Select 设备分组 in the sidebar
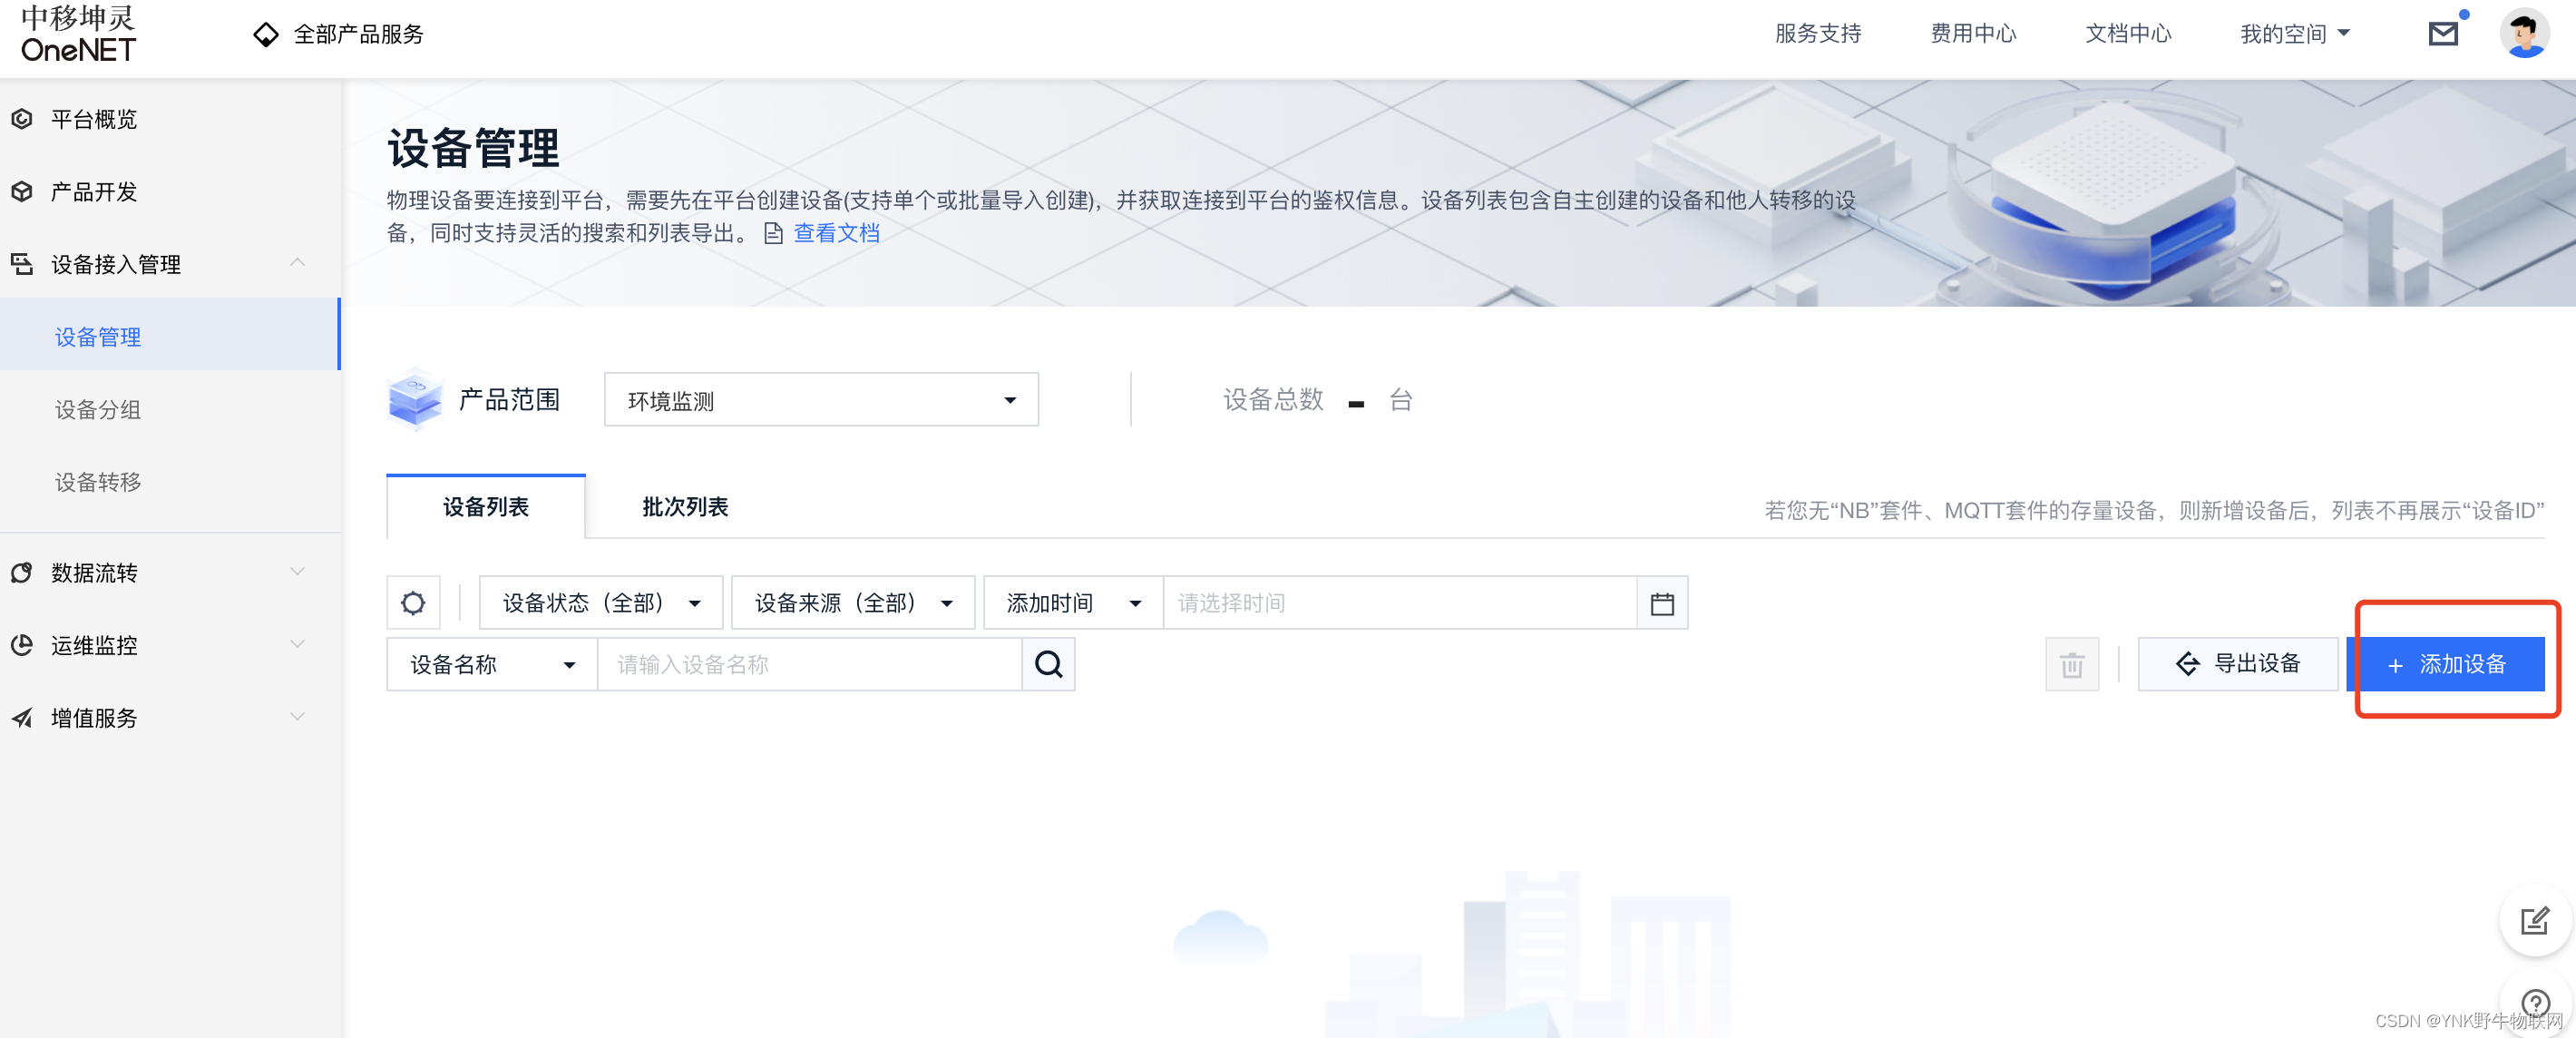Screen dimensions: 2576x1038 coord(98,409)
